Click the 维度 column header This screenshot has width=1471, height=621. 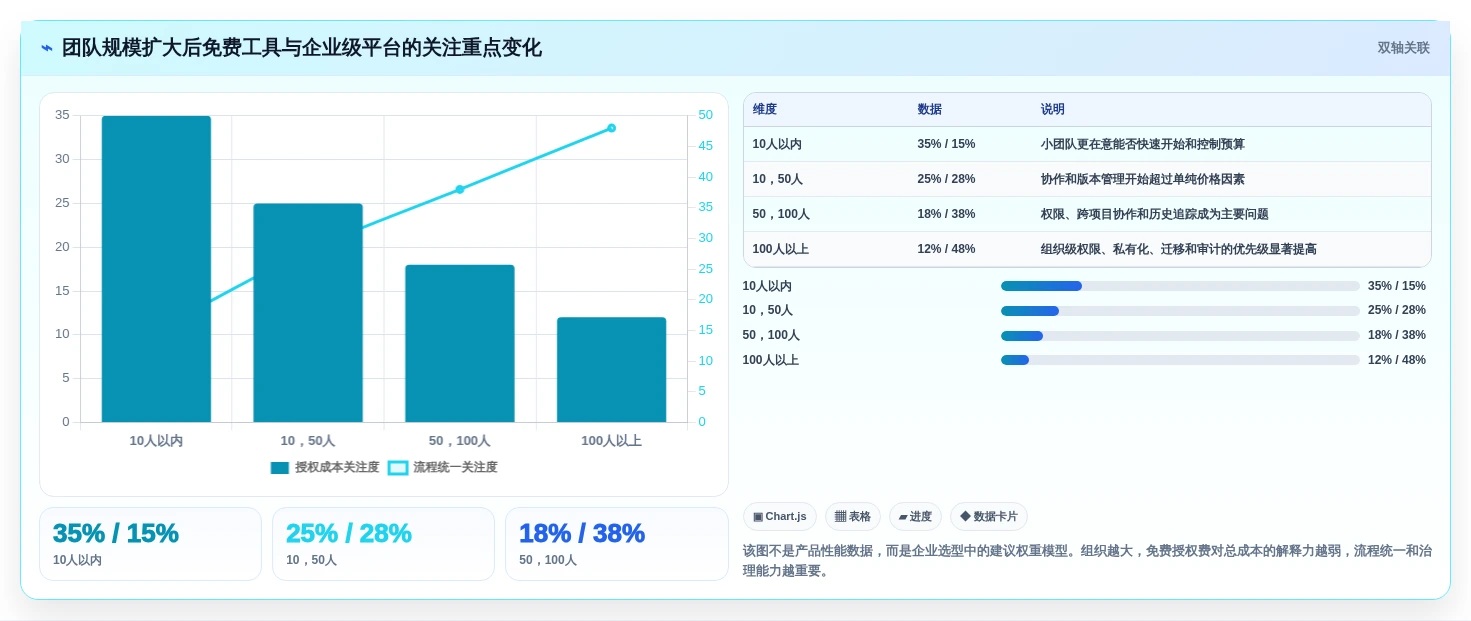pyautogui.click(x=765, y=110)
